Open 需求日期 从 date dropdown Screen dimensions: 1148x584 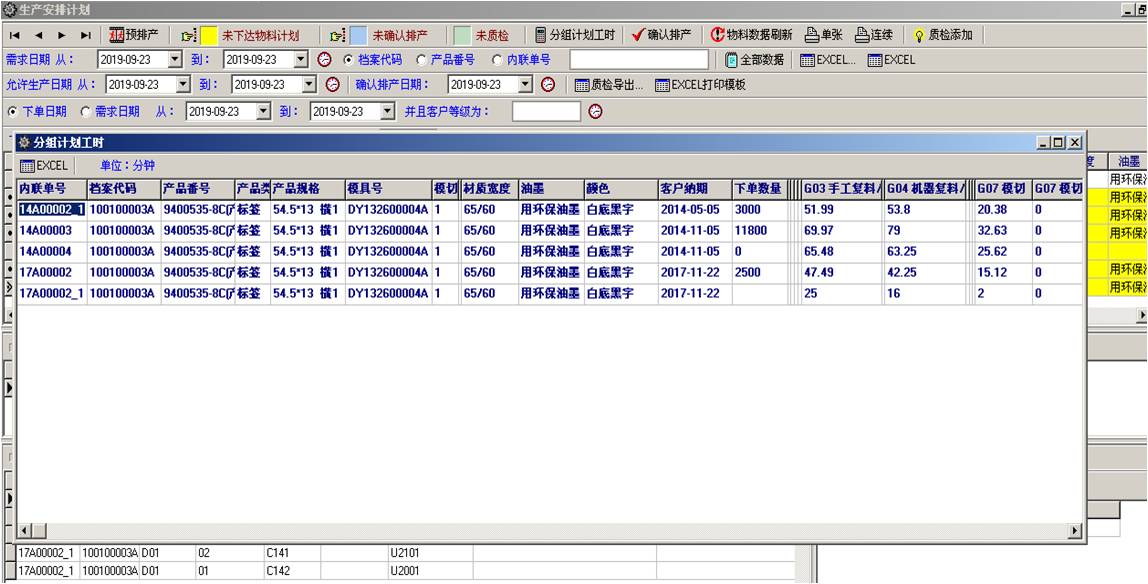pyautogui.click(x=175, y=60)
